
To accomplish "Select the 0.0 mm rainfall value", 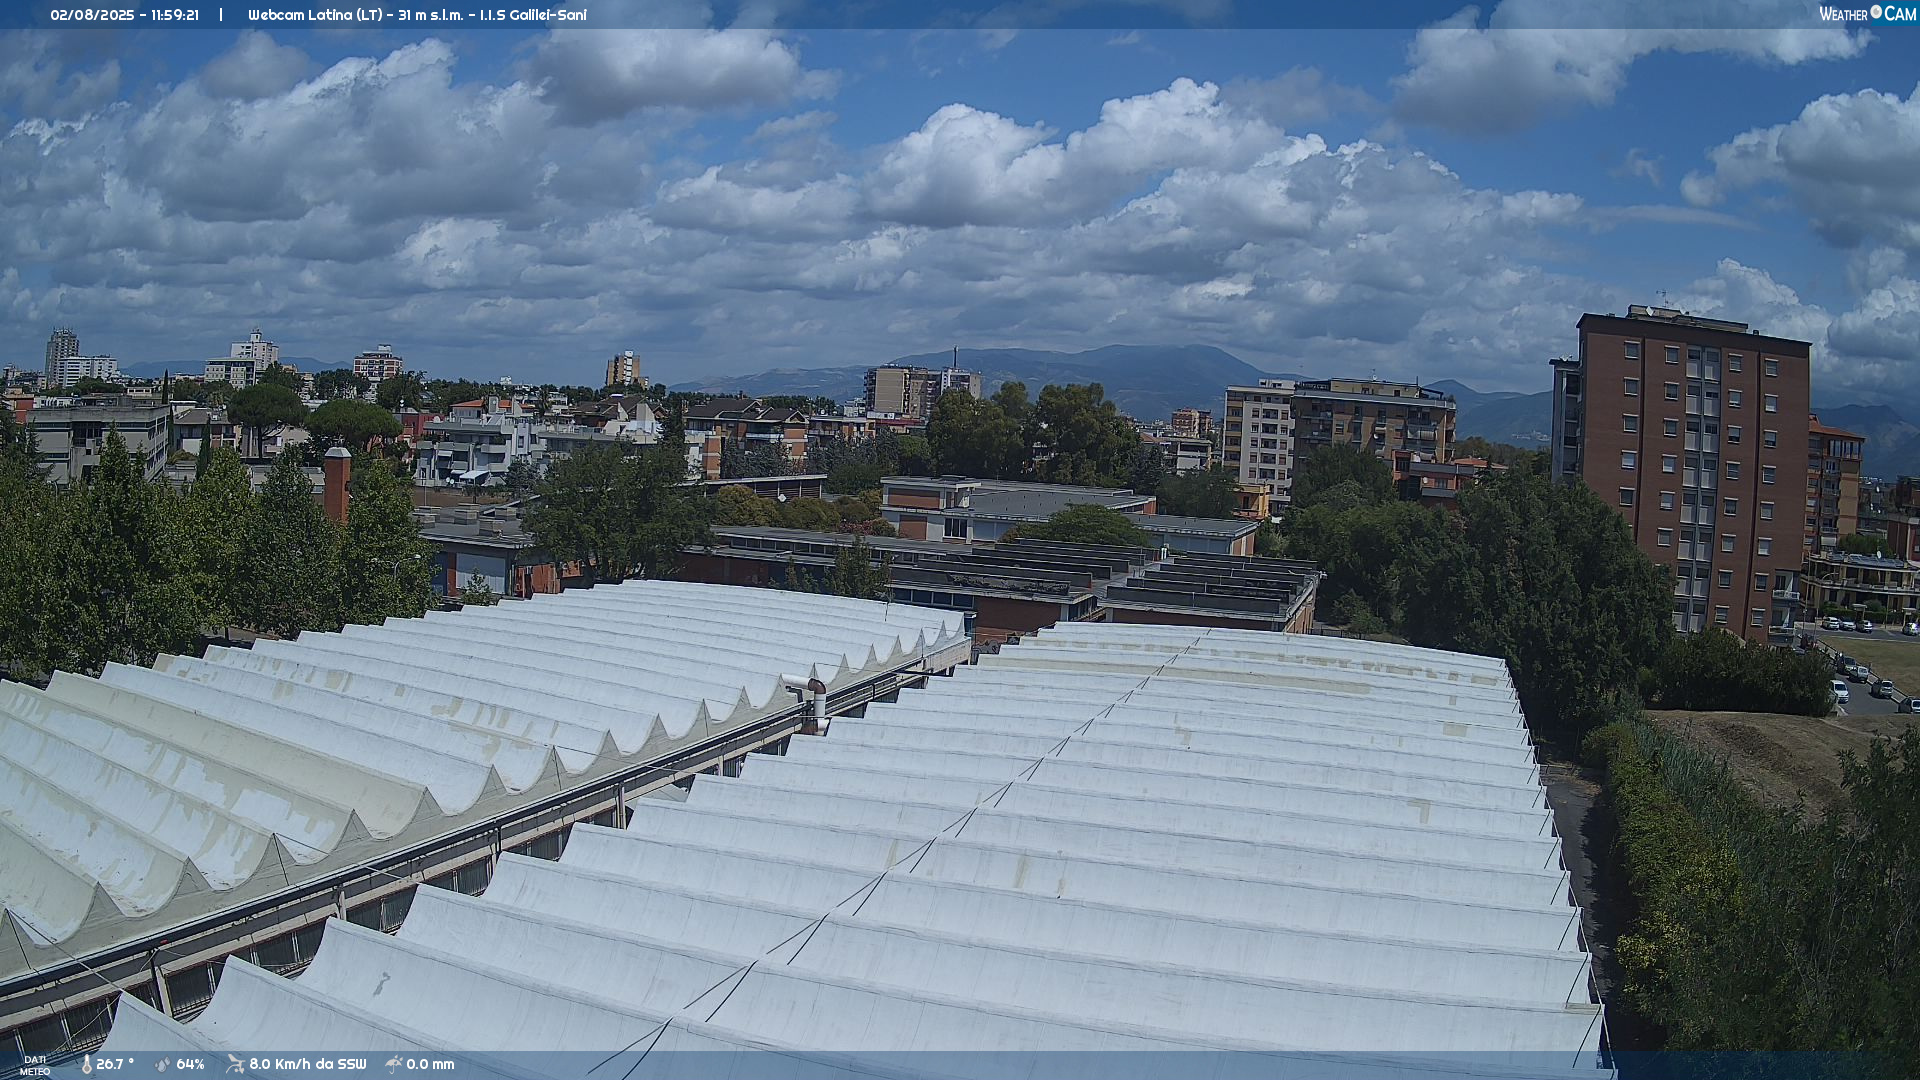I will pos(430,1064).
